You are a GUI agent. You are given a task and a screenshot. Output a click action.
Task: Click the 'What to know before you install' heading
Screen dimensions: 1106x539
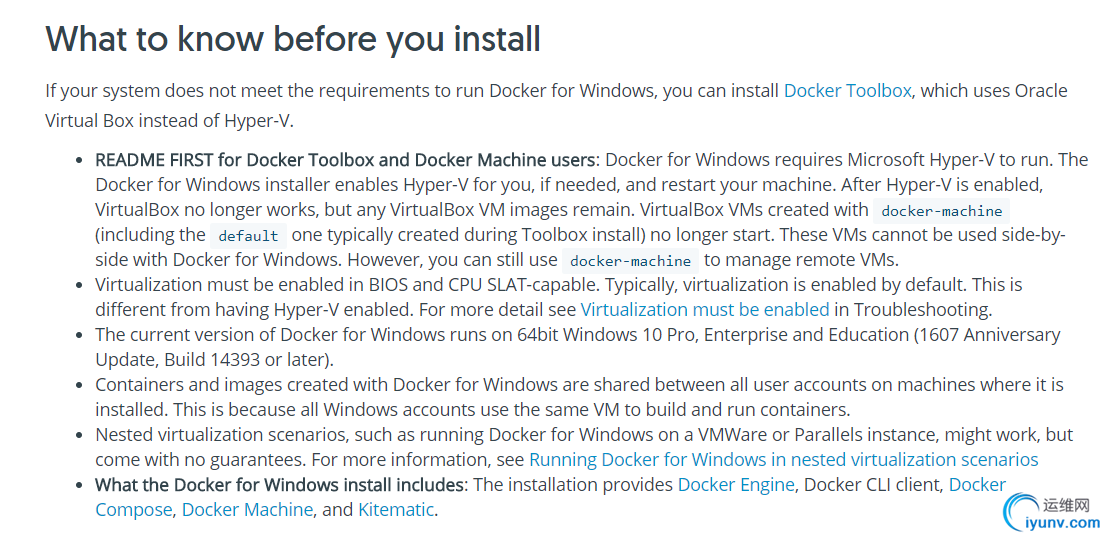(x=293, y=38)
